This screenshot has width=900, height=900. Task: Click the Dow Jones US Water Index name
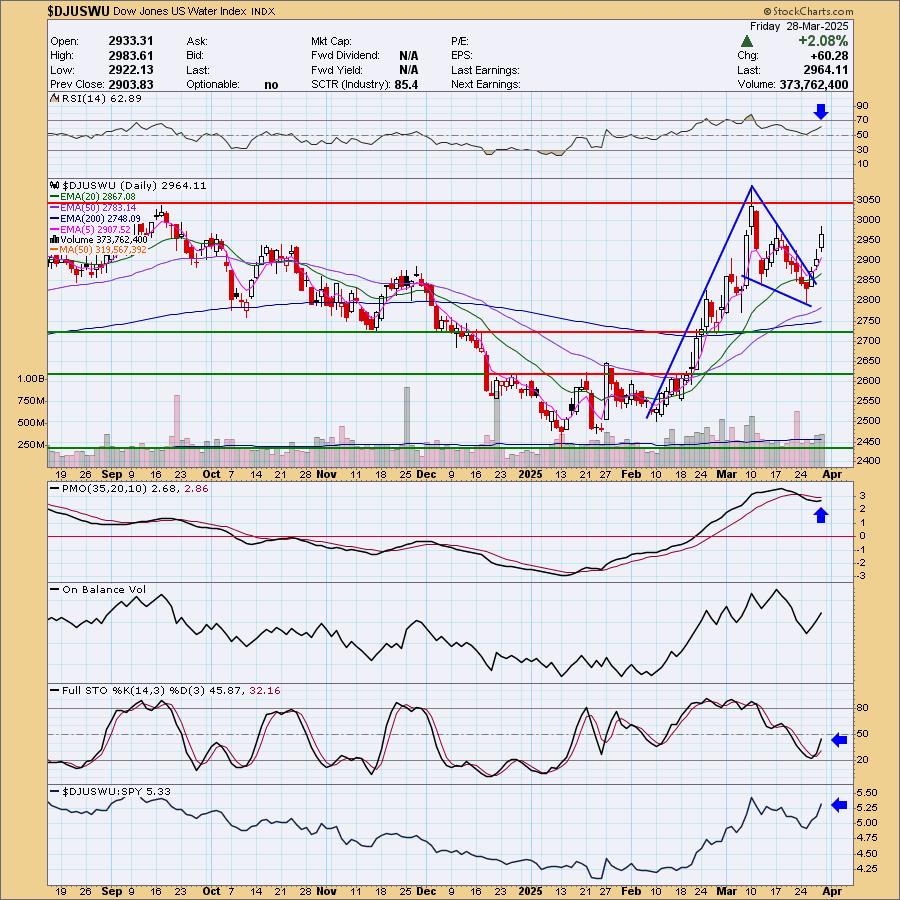click(x=180, y=11)
